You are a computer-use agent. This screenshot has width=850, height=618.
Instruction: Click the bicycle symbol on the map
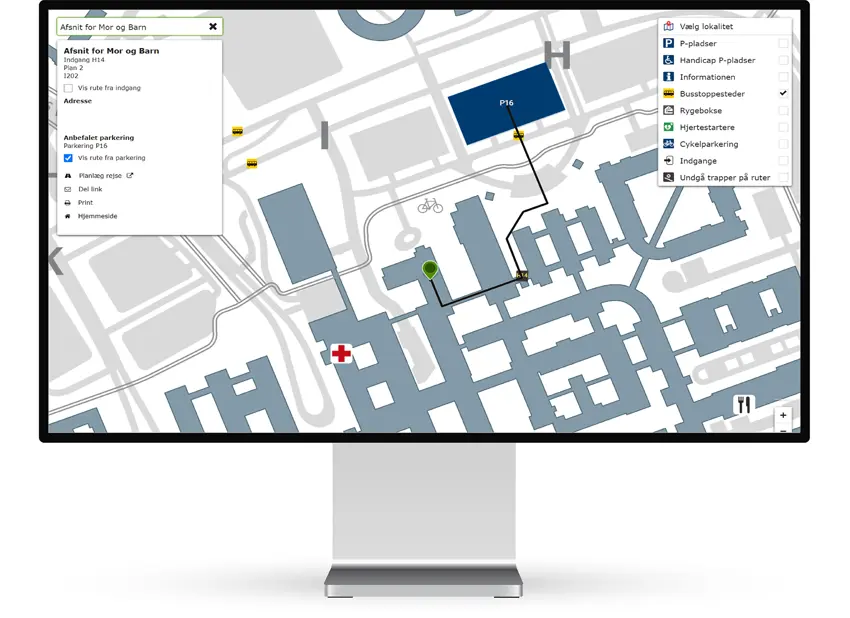click(430, 204)
